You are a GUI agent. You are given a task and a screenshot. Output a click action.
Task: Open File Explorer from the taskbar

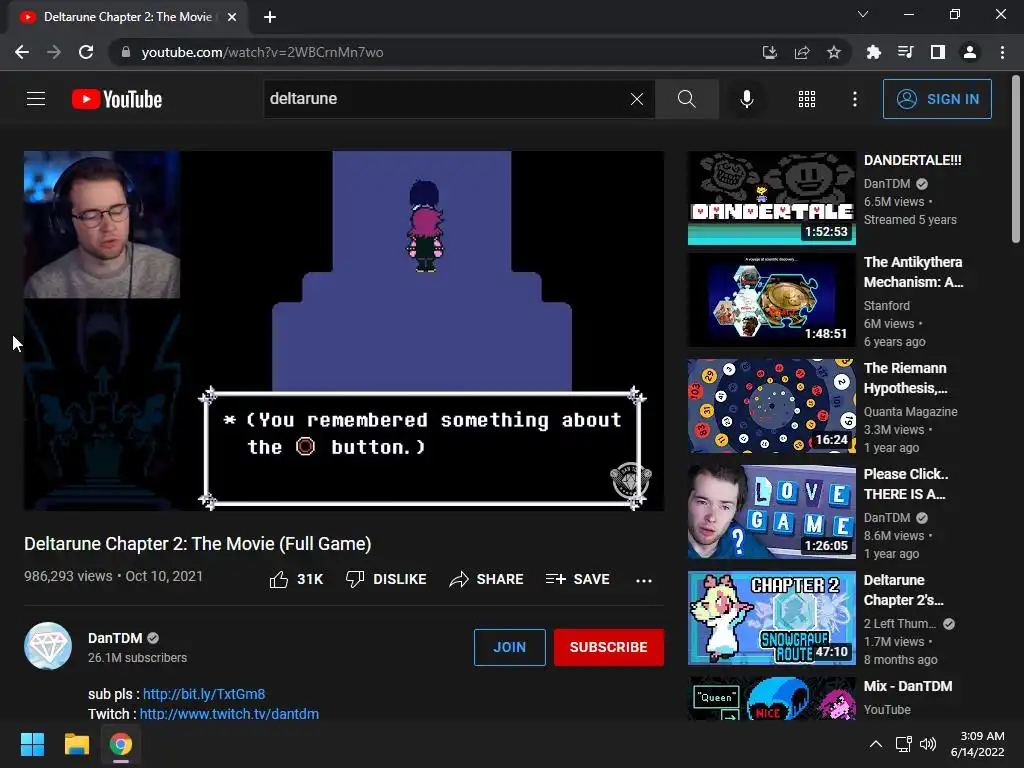click(76, 744)
